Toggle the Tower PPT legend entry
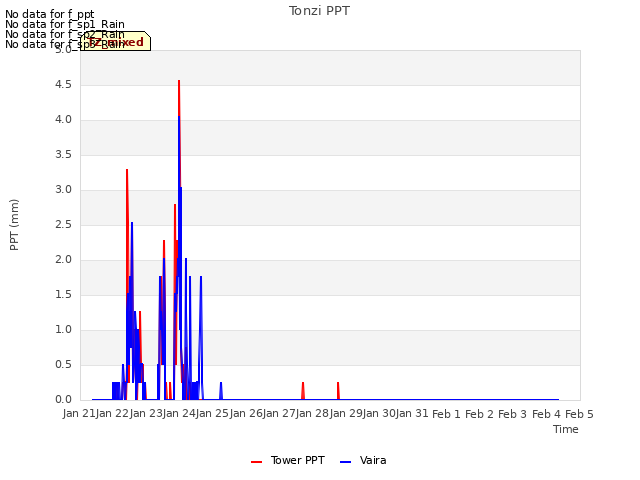Image resolution: width=640 pixels, height=480 pixels. [288, 461]
